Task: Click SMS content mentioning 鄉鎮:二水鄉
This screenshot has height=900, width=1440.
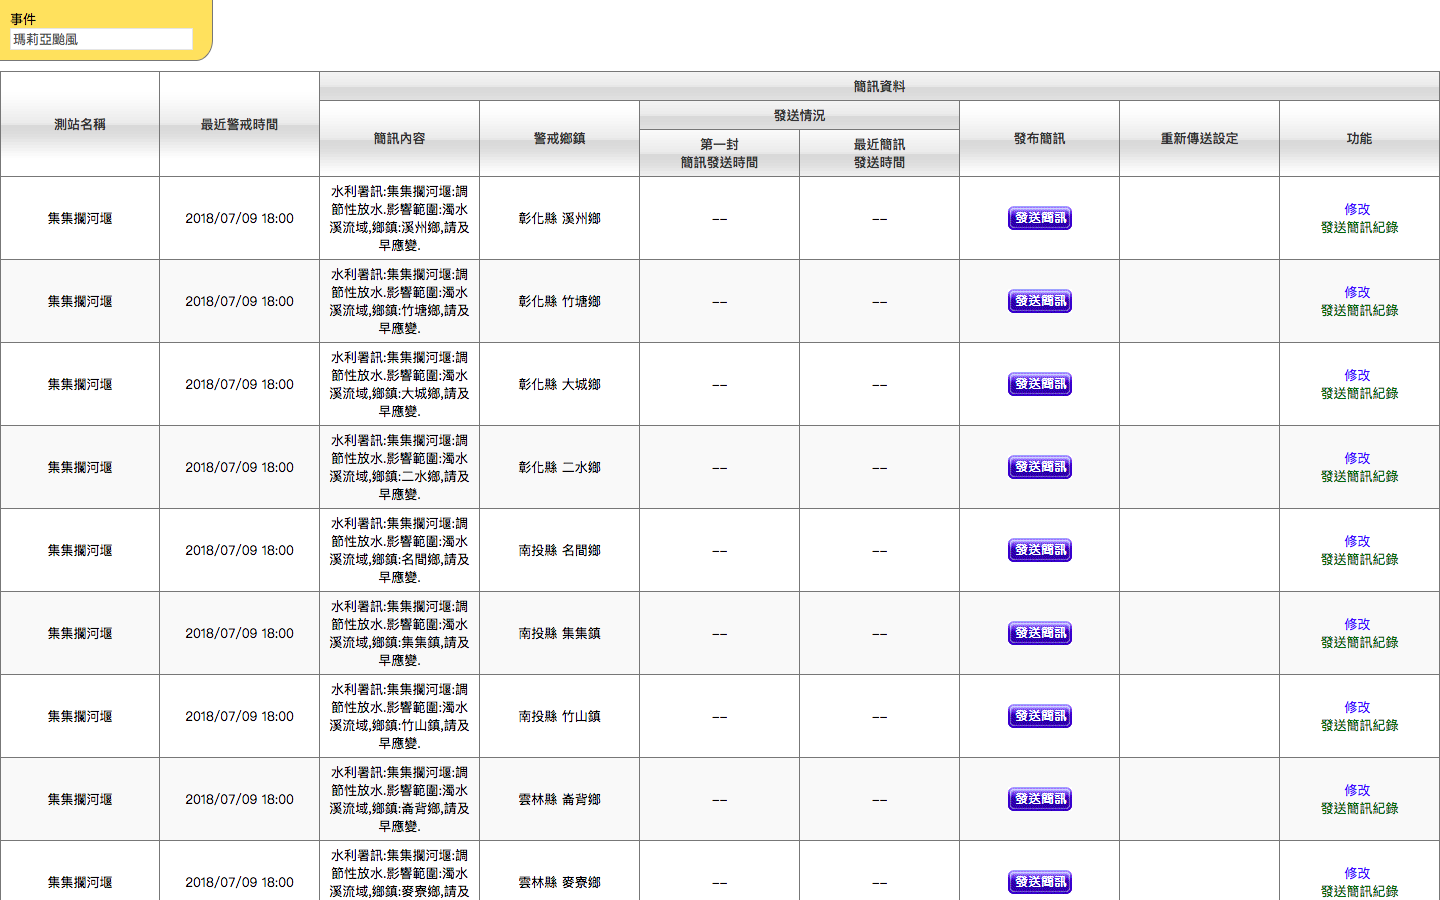Action: tap(399, 467)
